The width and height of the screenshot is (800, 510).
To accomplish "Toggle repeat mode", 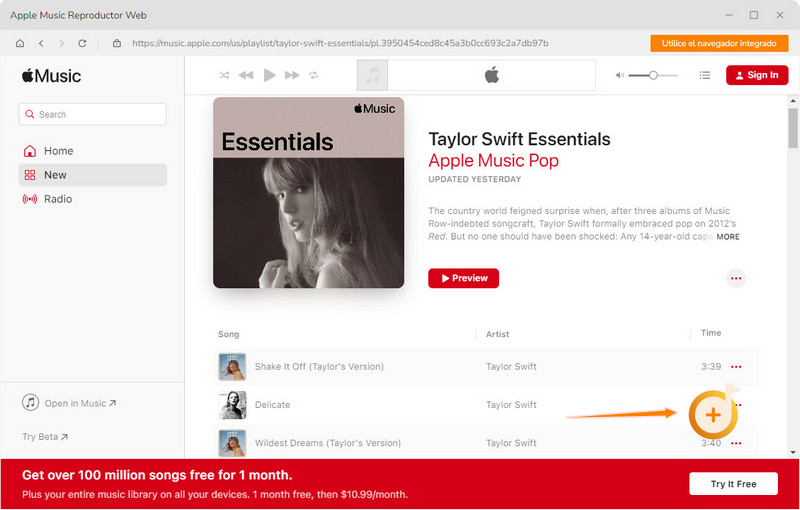I will [x=313, y=75].
